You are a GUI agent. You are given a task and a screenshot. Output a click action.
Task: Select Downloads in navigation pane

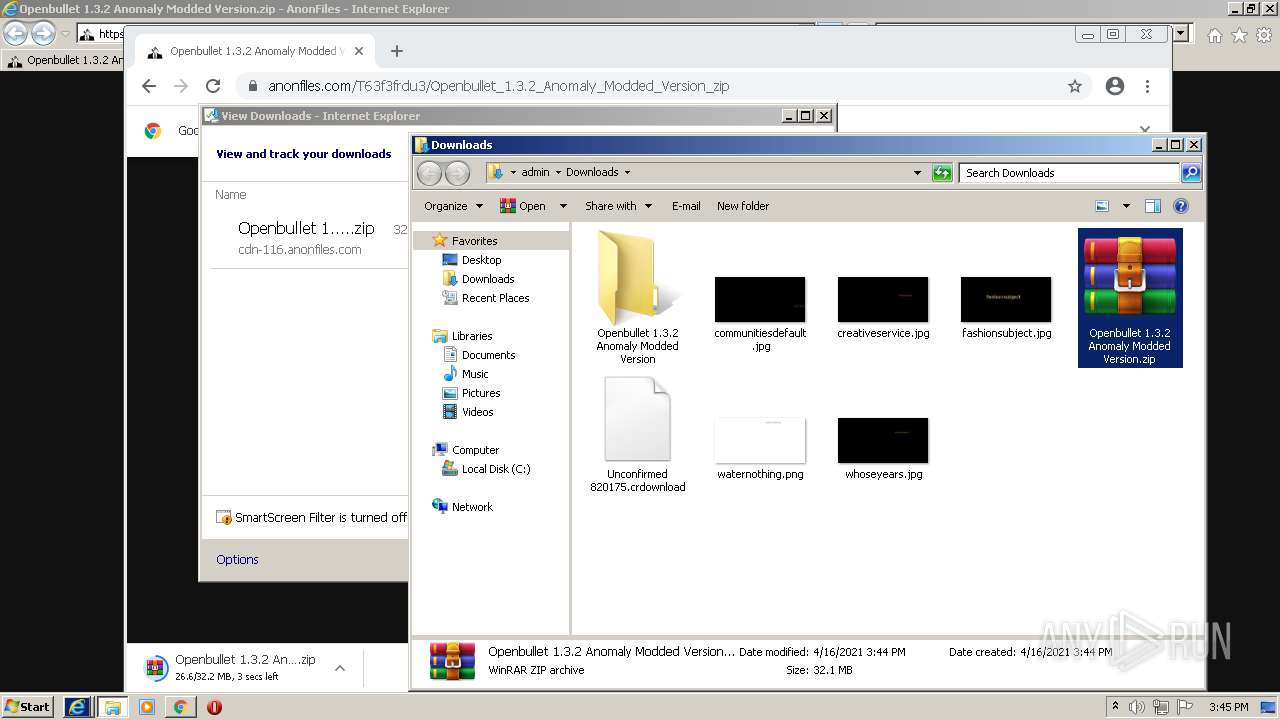488,279
